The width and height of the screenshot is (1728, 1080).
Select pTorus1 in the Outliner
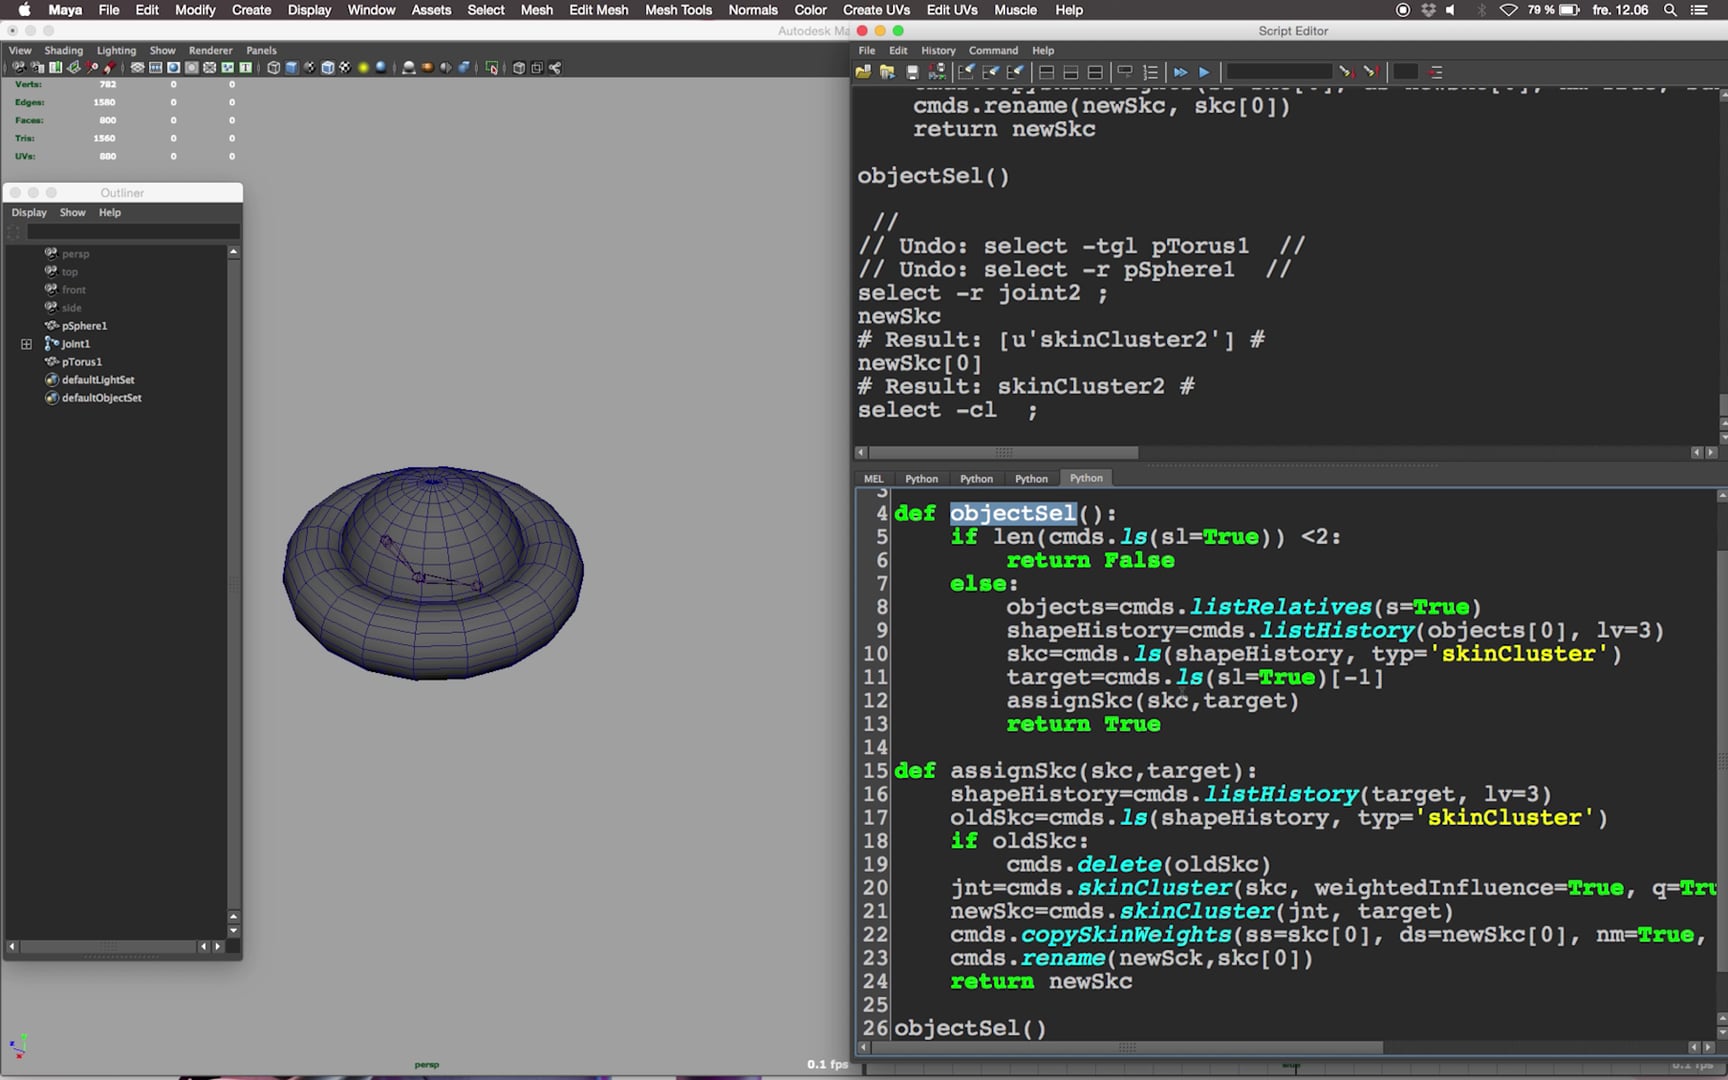tap(82, 362)
